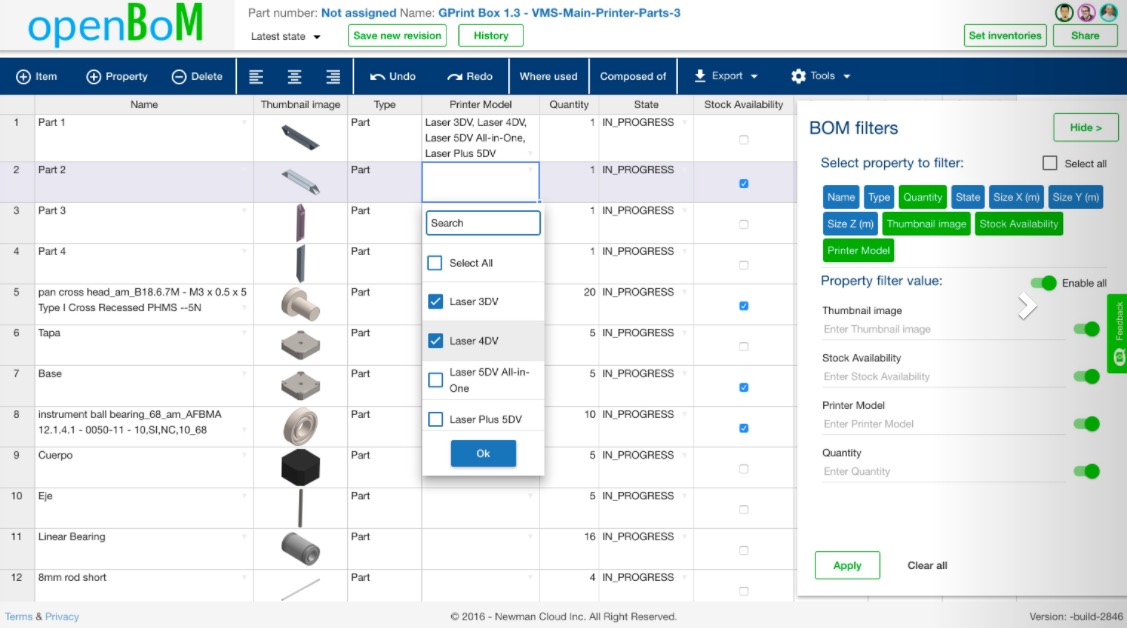Align text right in toolbar
Viewport: 1127px width, 628px height.
[333, 76]
